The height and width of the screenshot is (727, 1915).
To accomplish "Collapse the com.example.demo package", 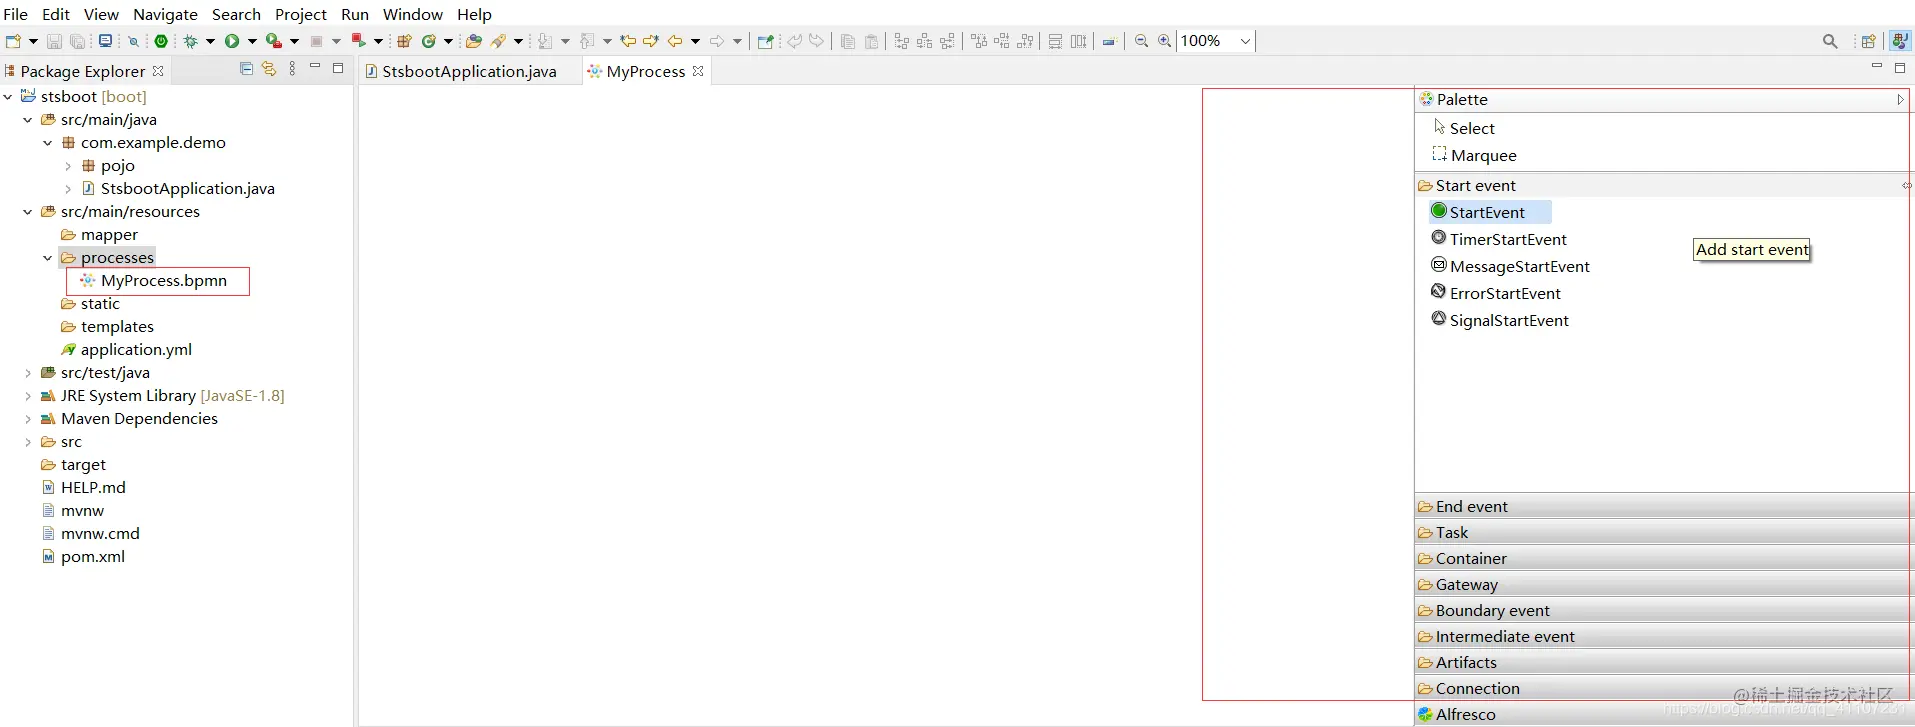I will (x=48, y=143).
